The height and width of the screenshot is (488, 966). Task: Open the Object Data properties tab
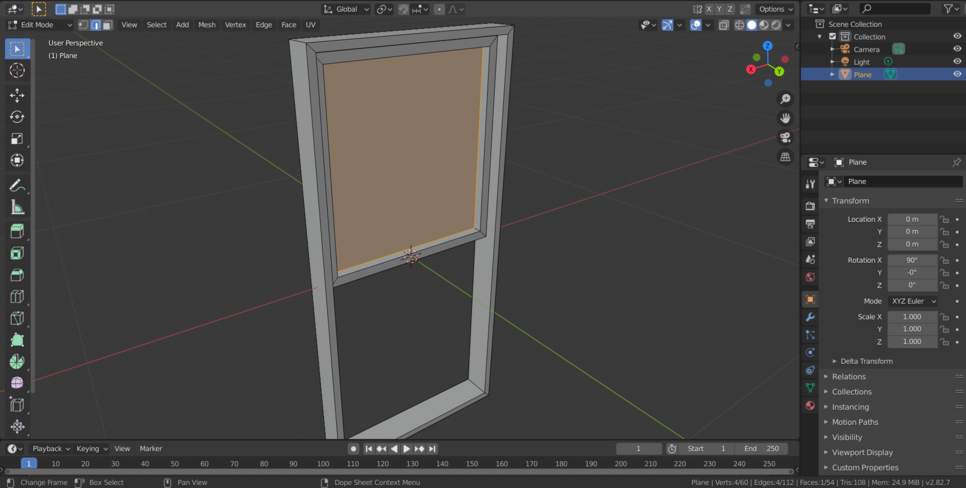tap(810, 388)
